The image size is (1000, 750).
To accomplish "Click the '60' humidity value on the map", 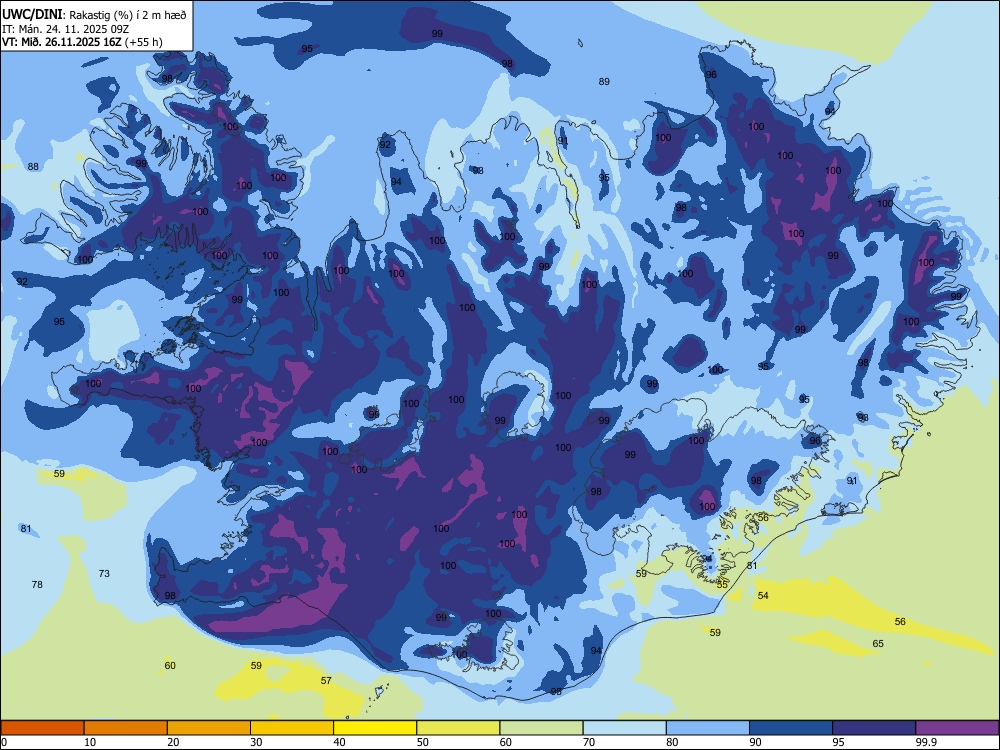I will [x=170, y=665].
